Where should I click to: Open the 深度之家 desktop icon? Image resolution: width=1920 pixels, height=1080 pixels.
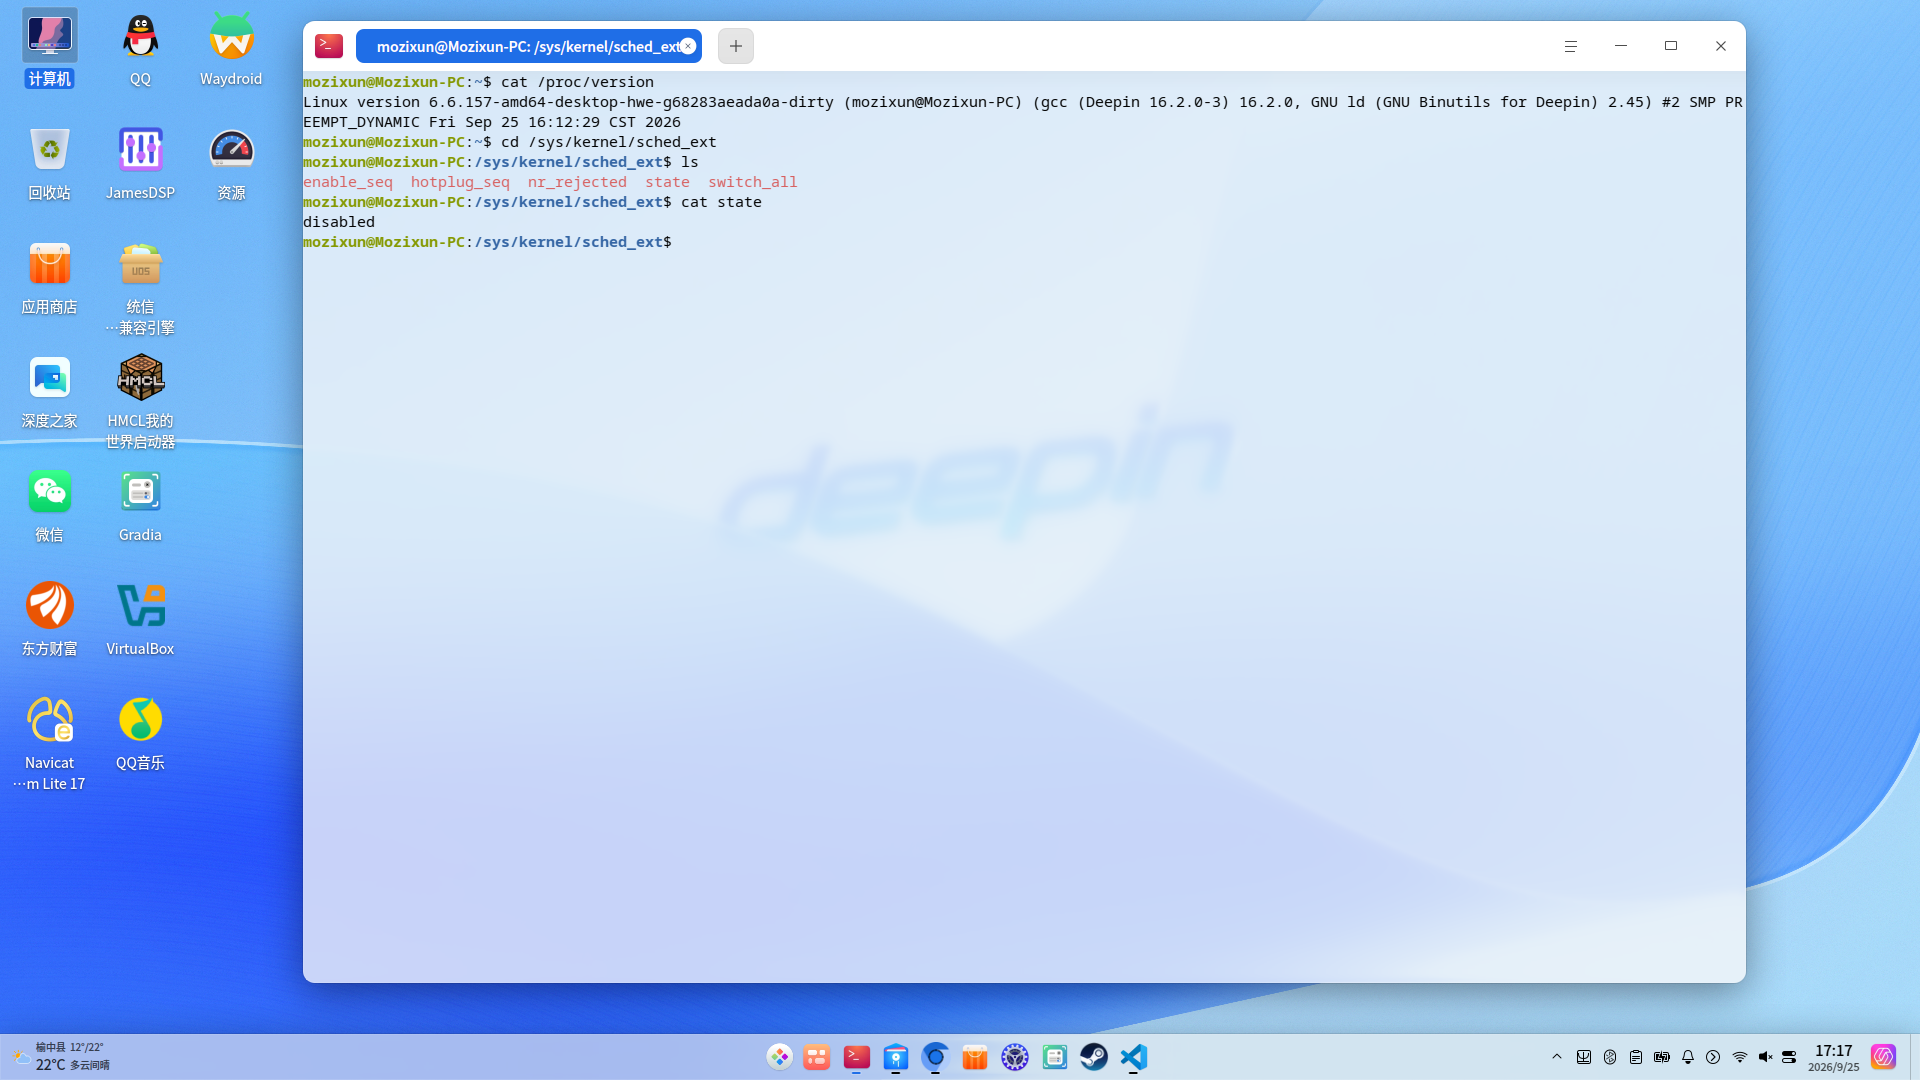[x=49, y=390]
